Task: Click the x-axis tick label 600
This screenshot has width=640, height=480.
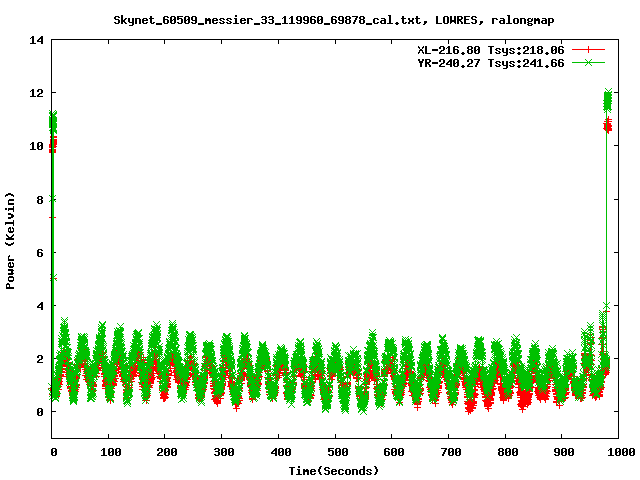Action: coord(394,452)
